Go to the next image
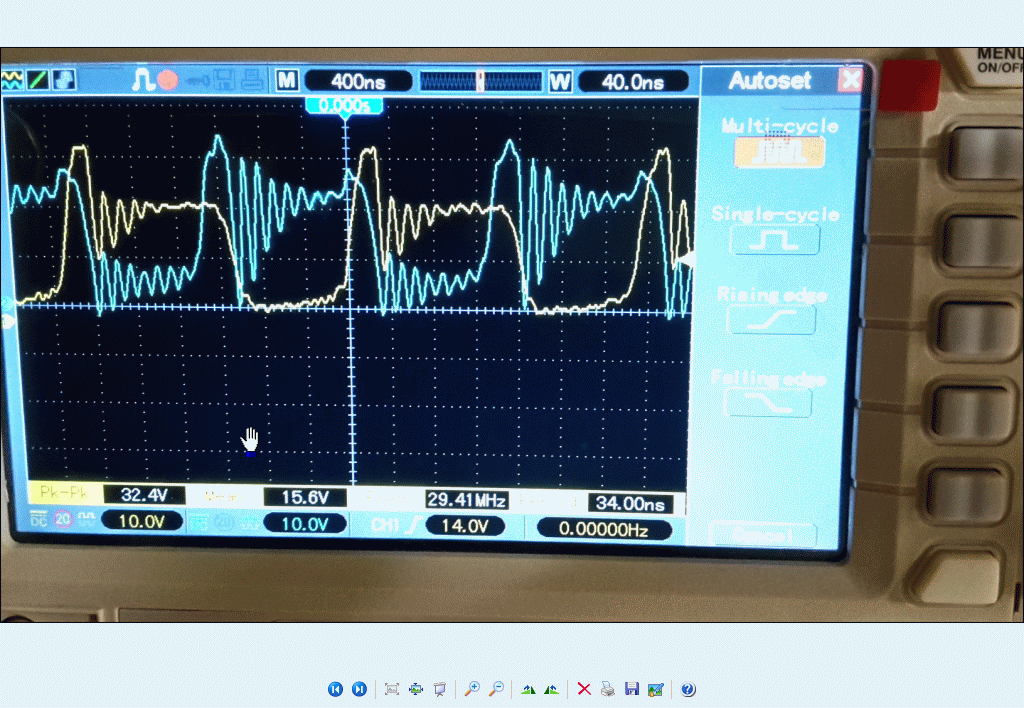Screen dimensions: 1024x708 (359, 689)
